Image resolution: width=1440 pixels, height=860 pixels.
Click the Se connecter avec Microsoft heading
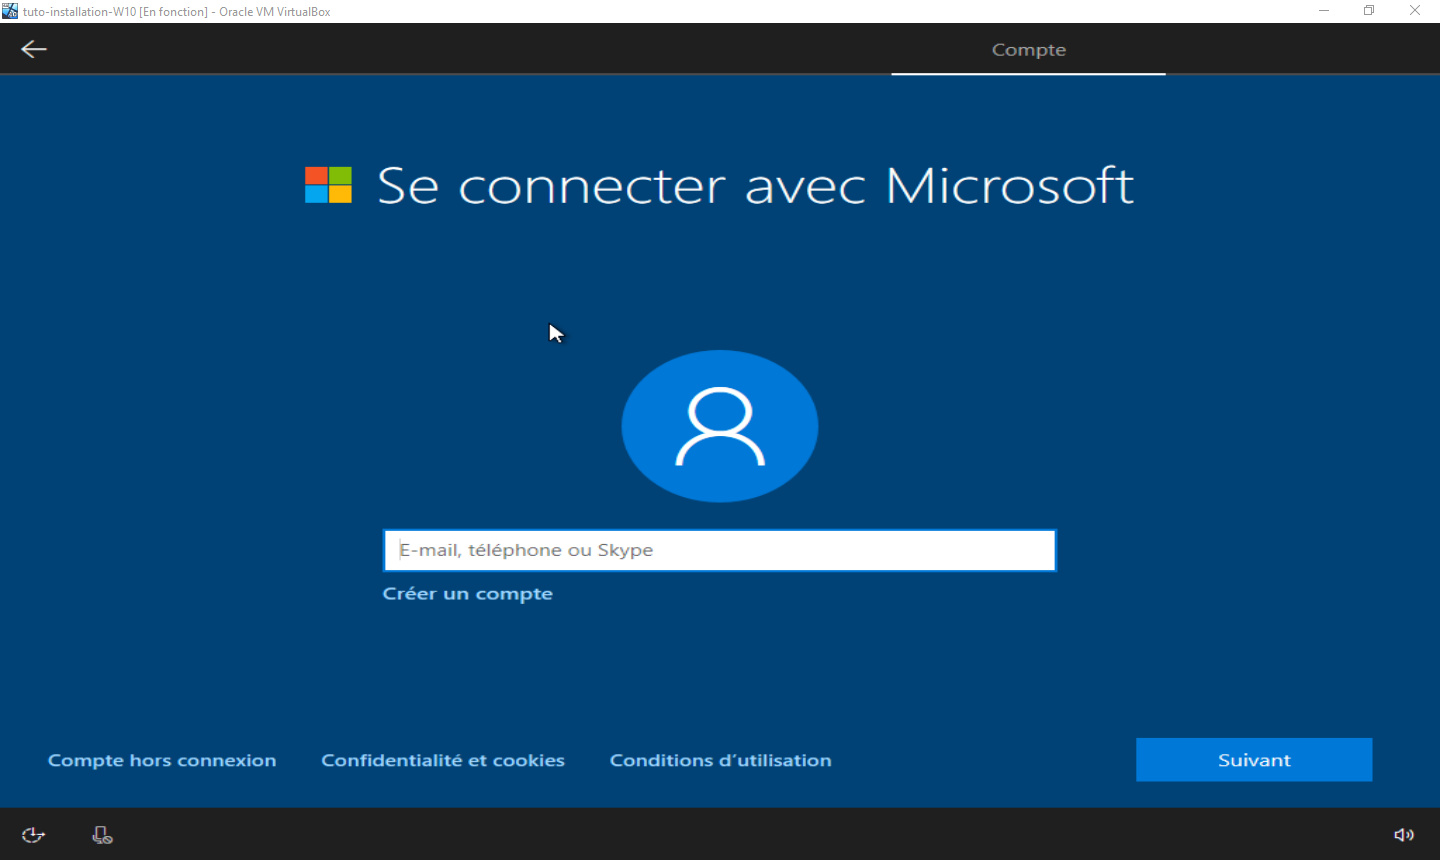click(x=755, y=186)
